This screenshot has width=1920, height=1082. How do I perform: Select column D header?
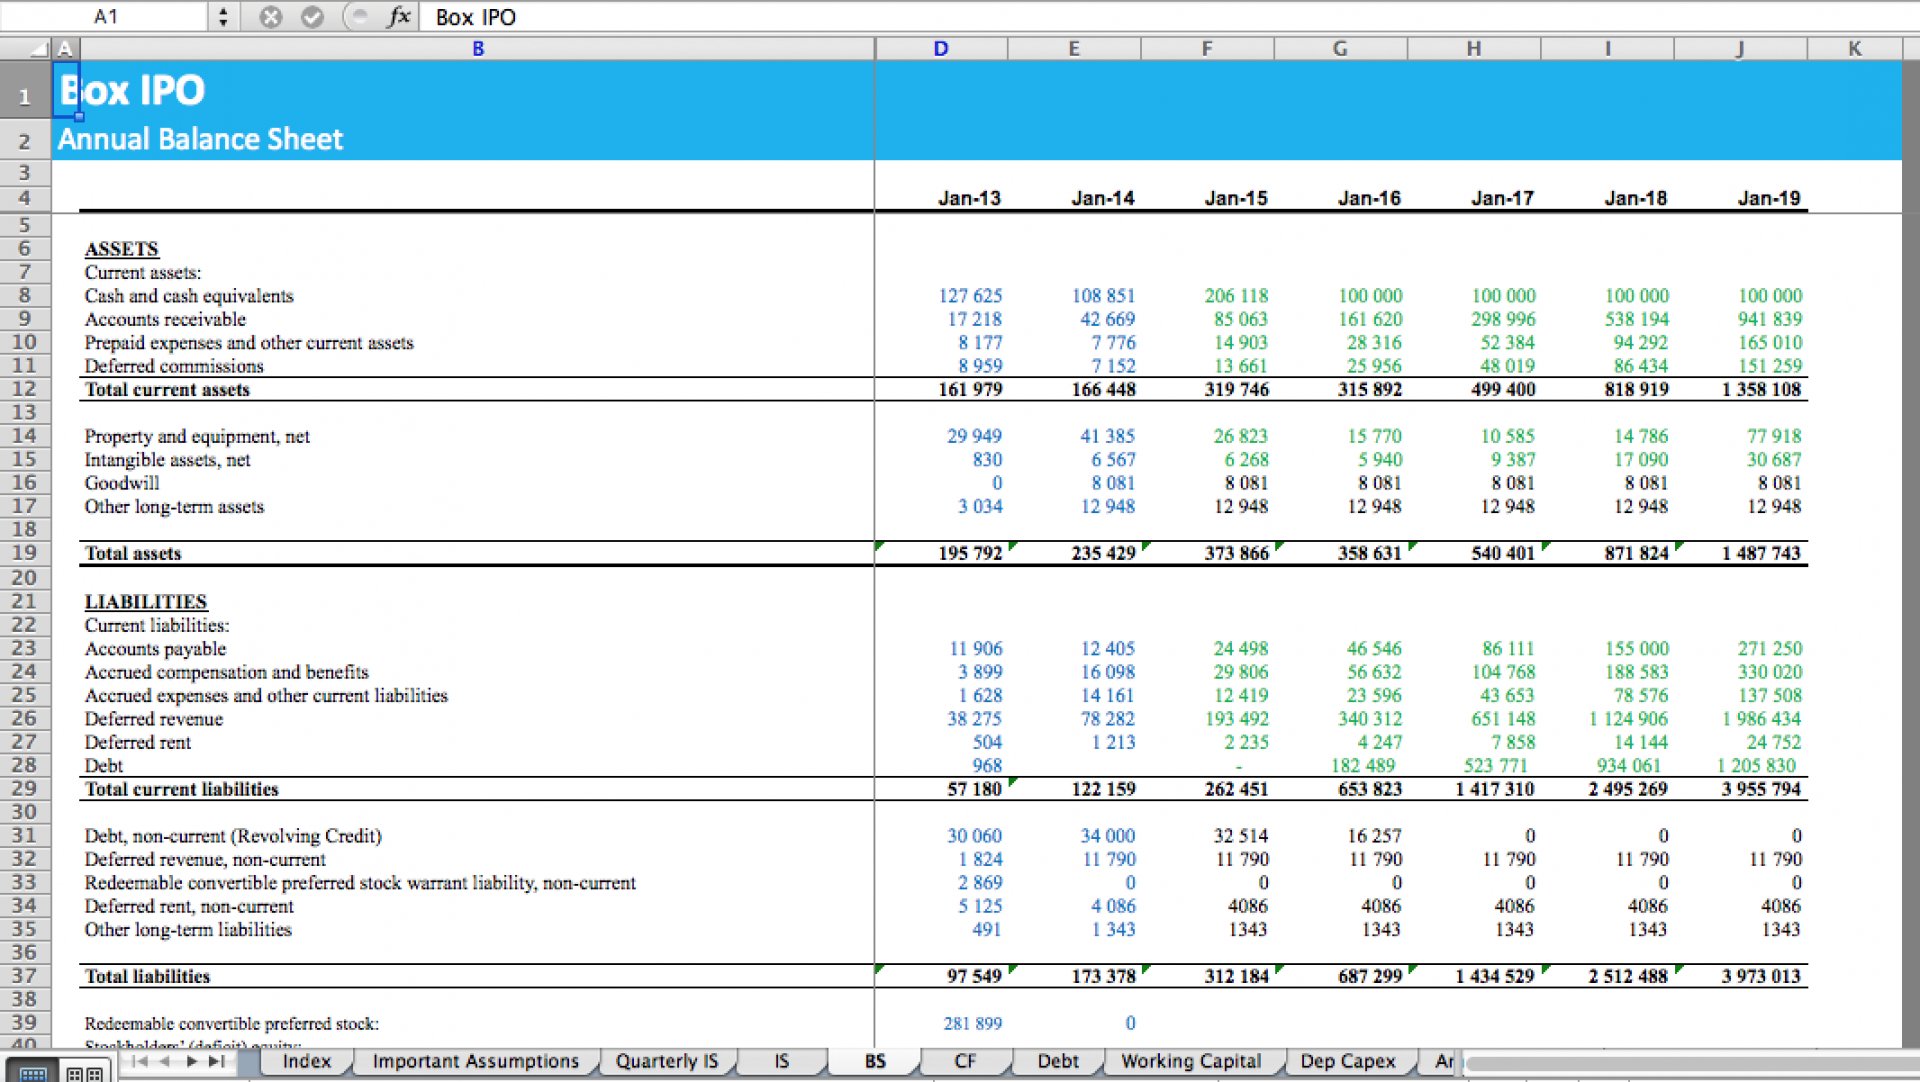click(941, 48)
